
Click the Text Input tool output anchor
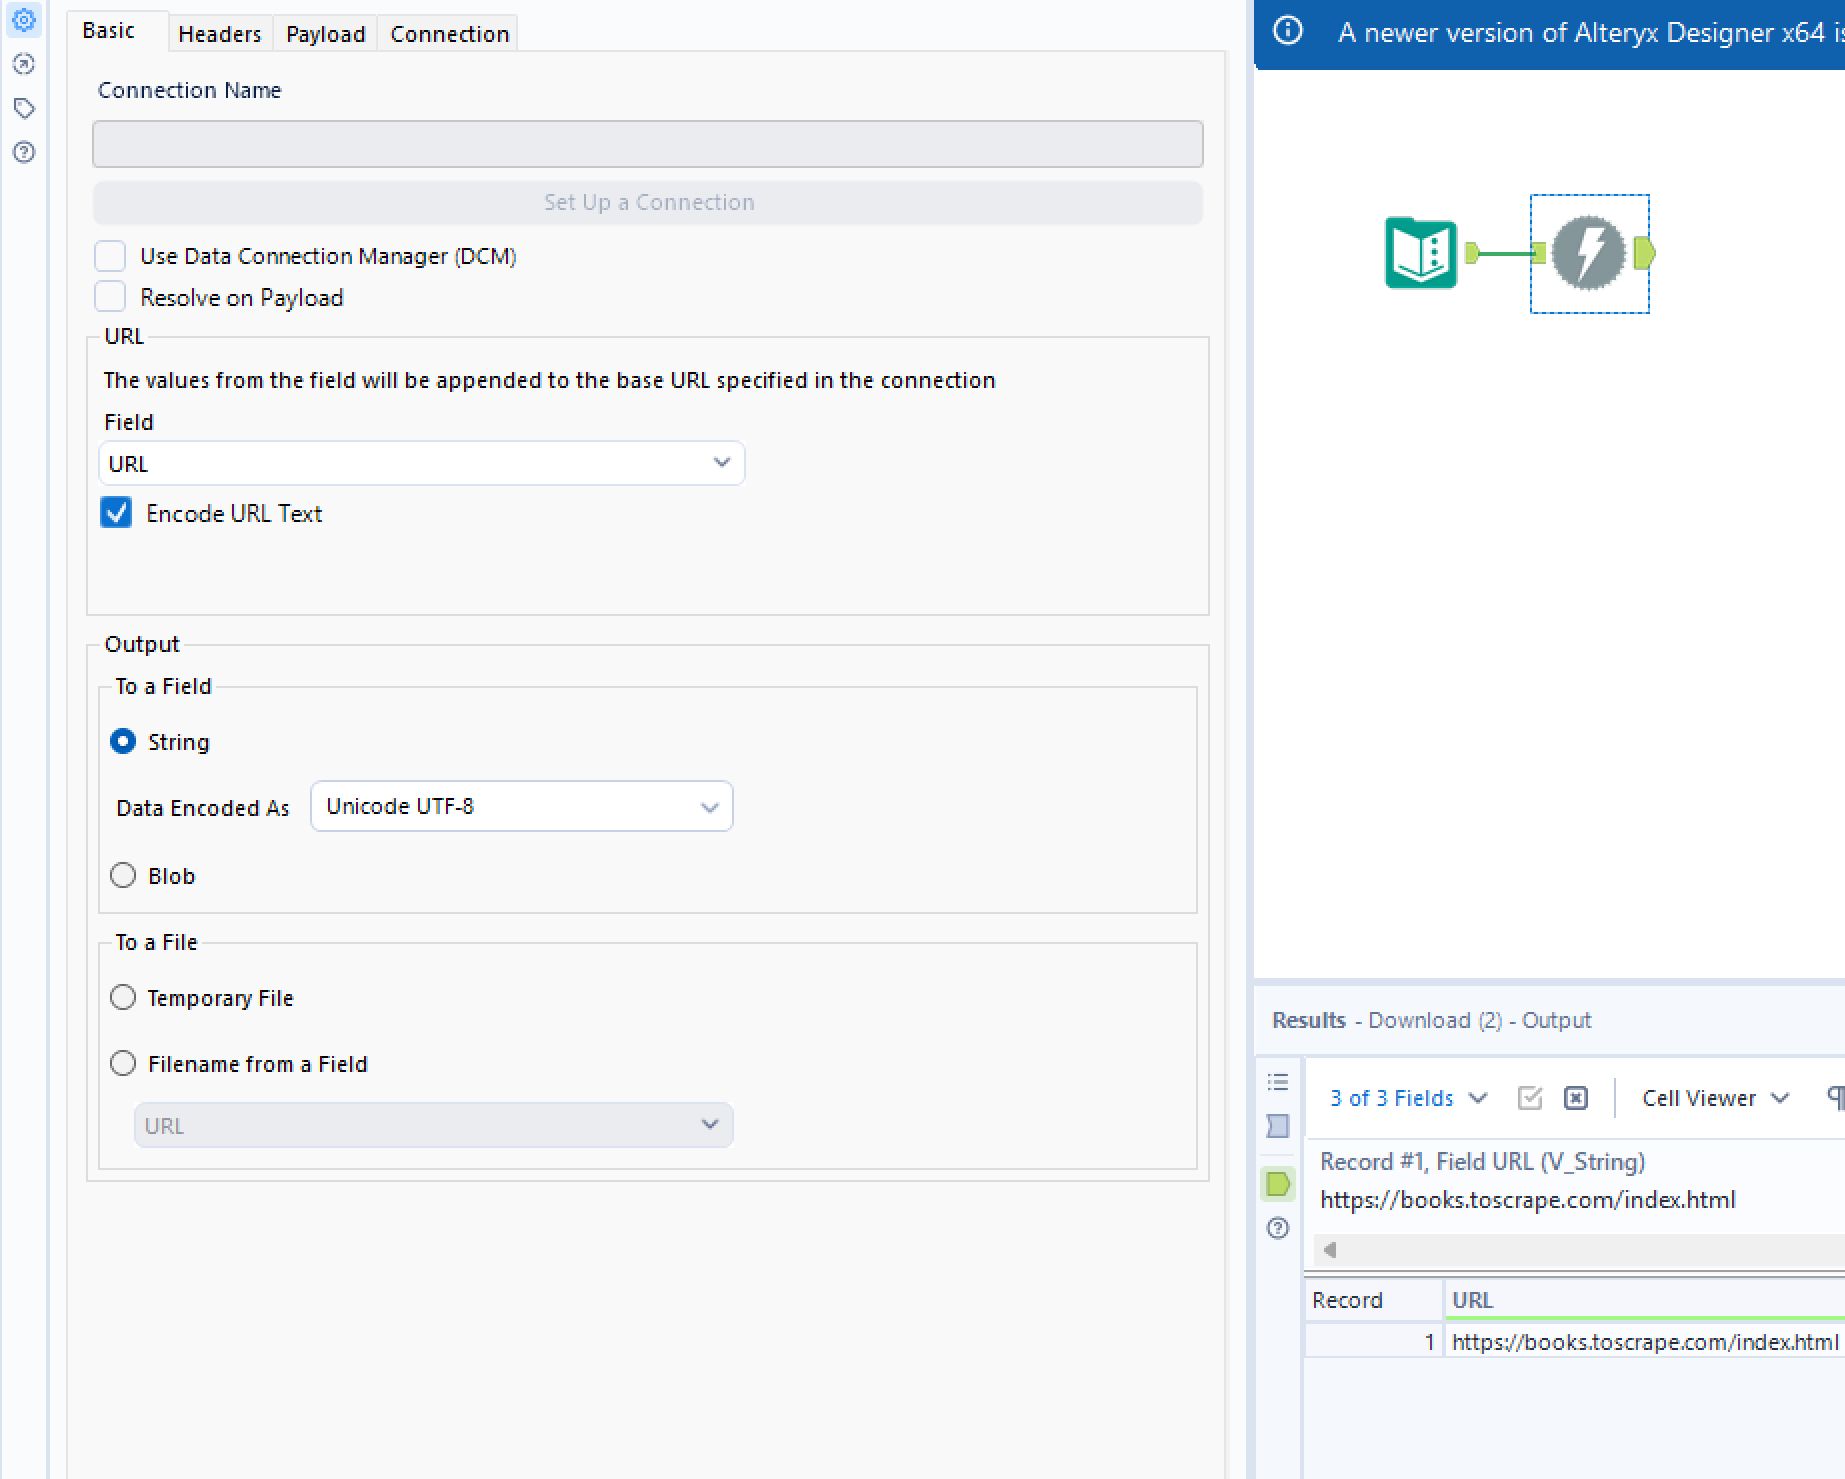(1471, 253)
